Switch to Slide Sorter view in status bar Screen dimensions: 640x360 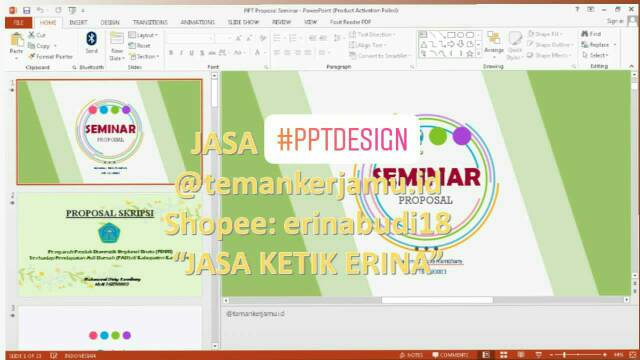tap(504, 355)
